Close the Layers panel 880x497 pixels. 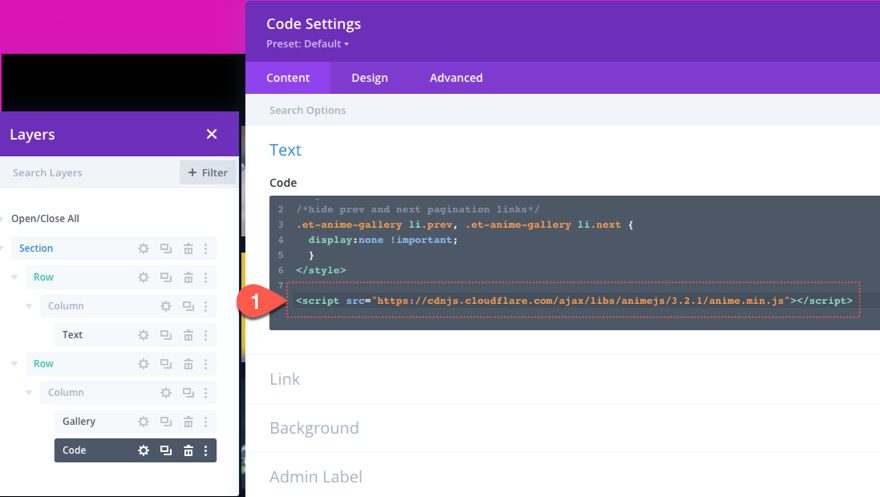tap(211, 134)
